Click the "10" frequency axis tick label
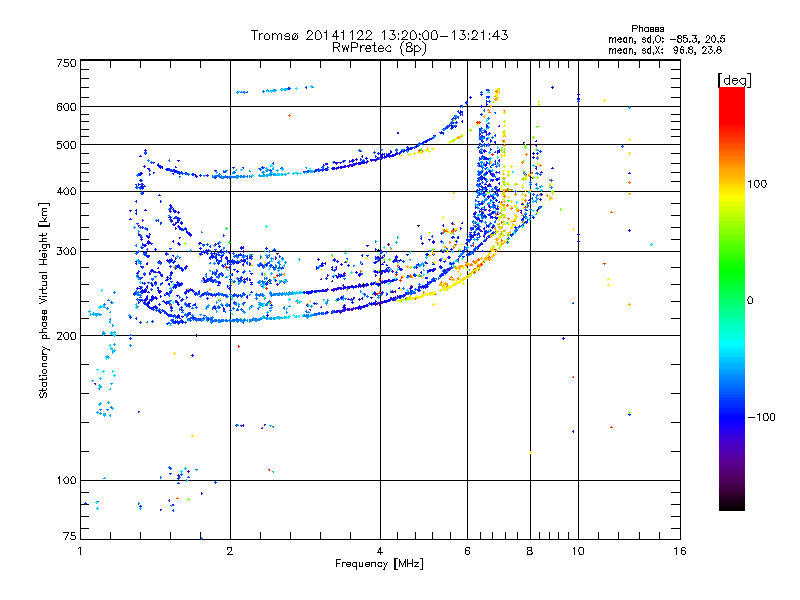This screenshot has width=800, height=600. tap(578, 551)
